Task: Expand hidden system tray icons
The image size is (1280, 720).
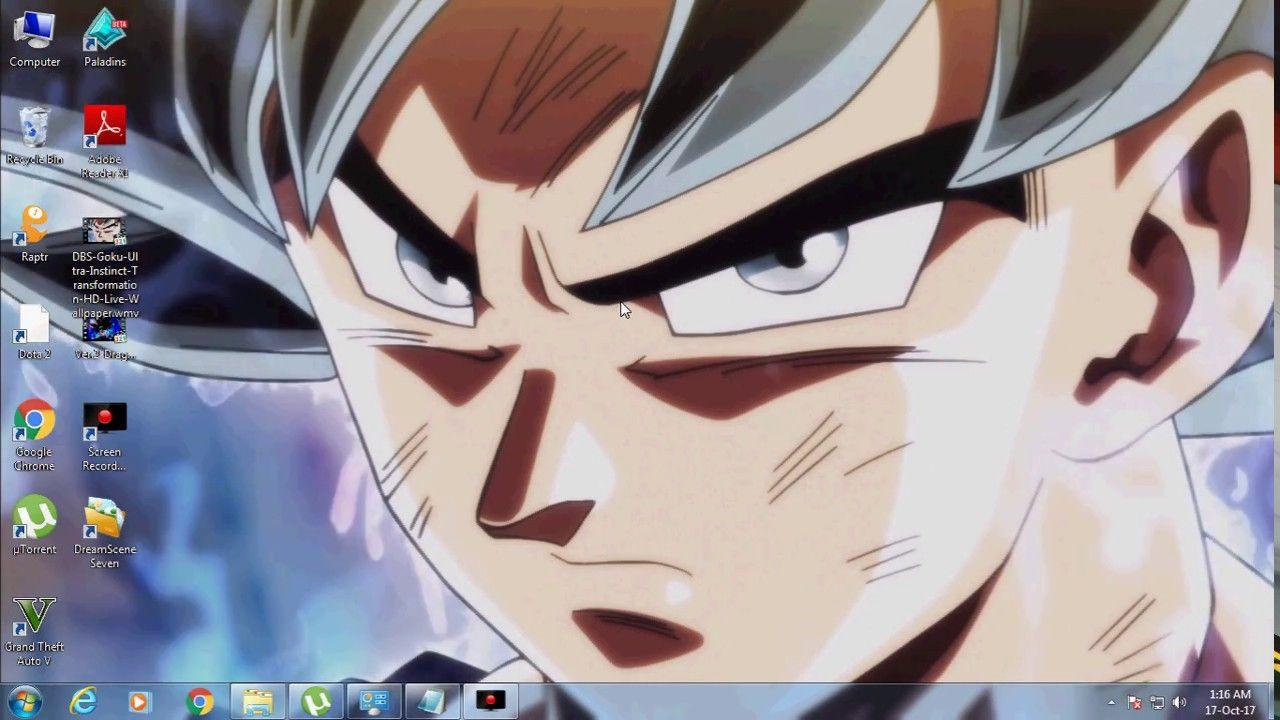Action: 1112,702
